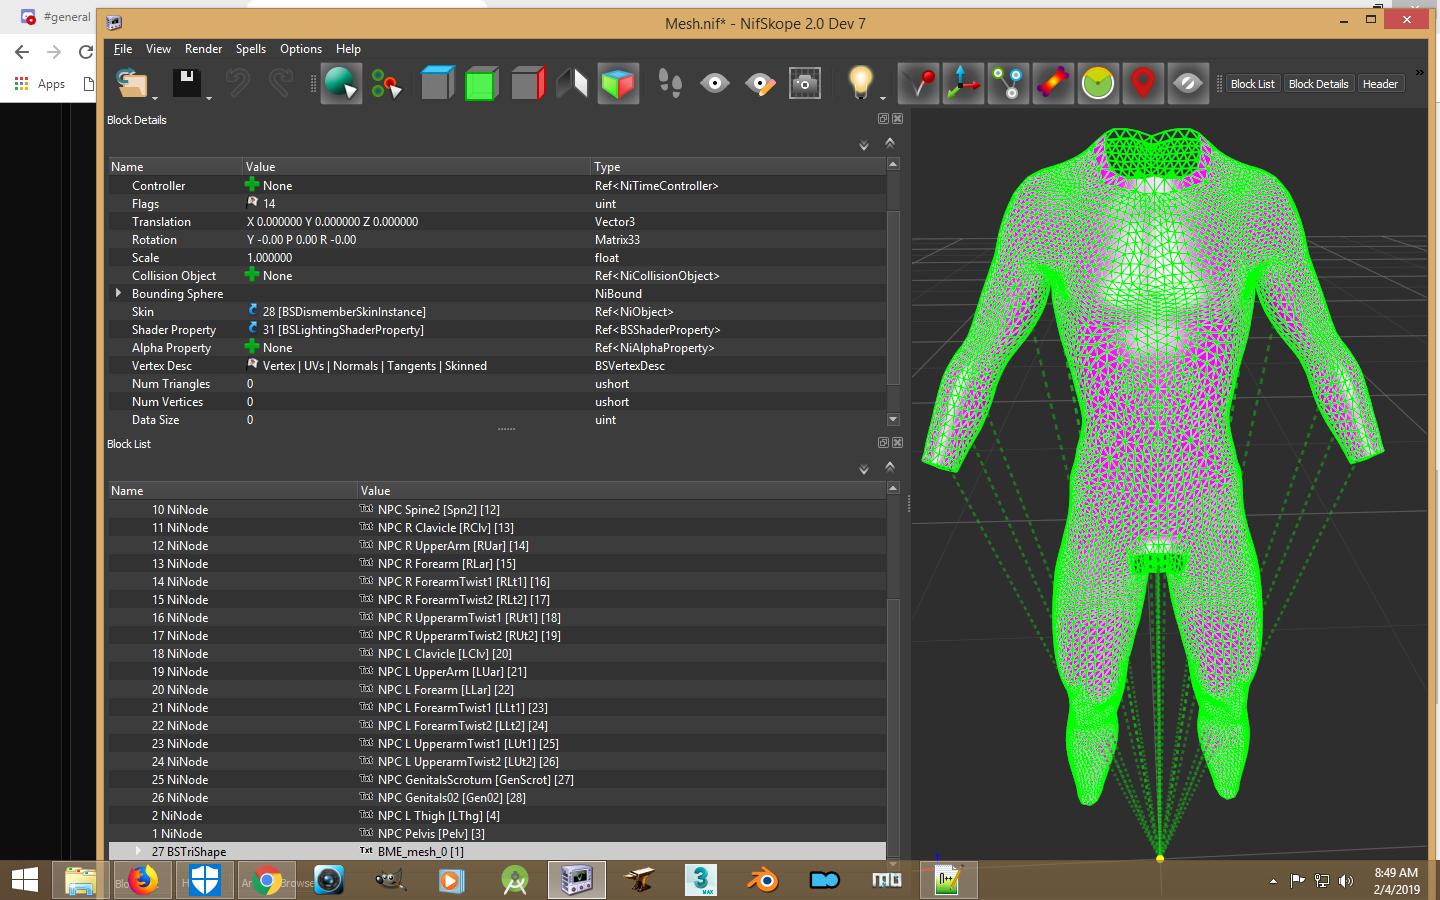Image resolution: width=1440 pixels, height=900 pixels.
Task: Open Blender from the taskbar
Action: pos(763,880)
